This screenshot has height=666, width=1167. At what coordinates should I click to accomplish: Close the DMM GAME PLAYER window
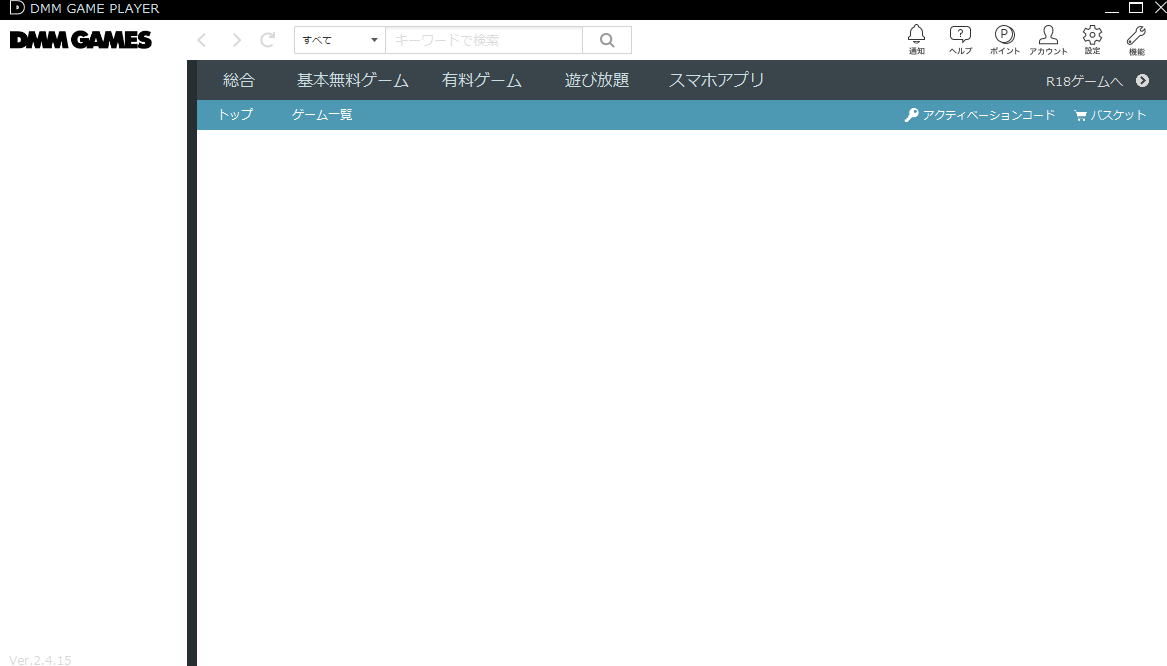(x=1160, y=8)
